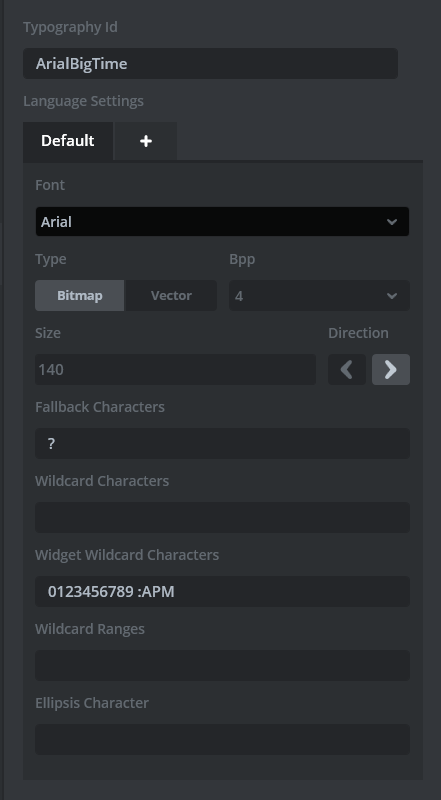
Task: Select Bitmap font type
Action: [80, 295]
